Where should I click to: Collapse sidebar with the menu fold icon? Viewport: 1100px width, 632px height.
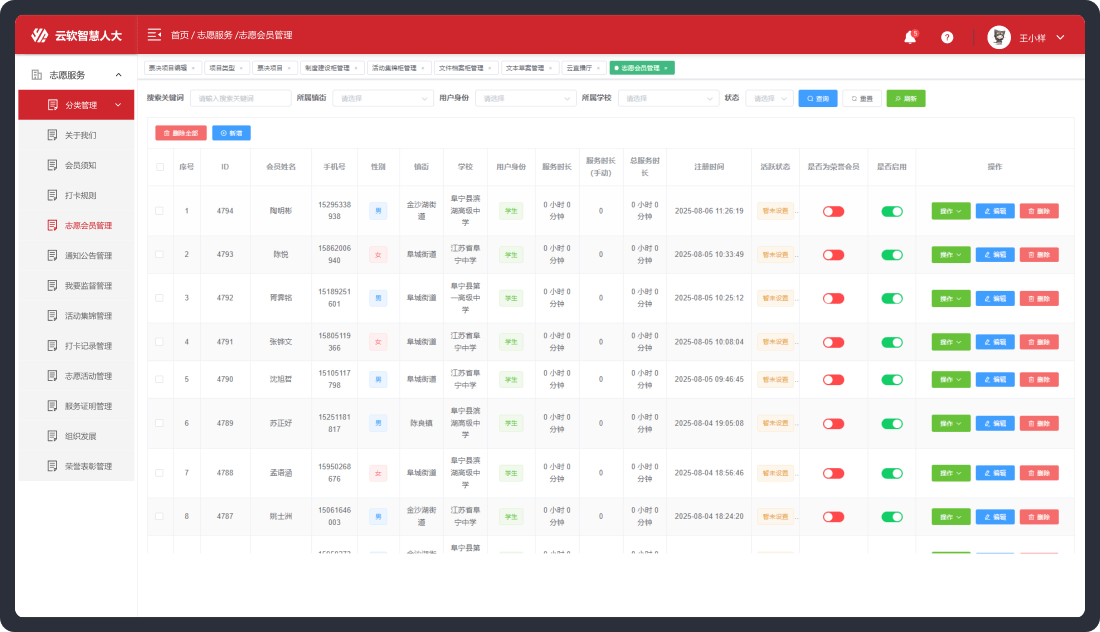point(154,35)
